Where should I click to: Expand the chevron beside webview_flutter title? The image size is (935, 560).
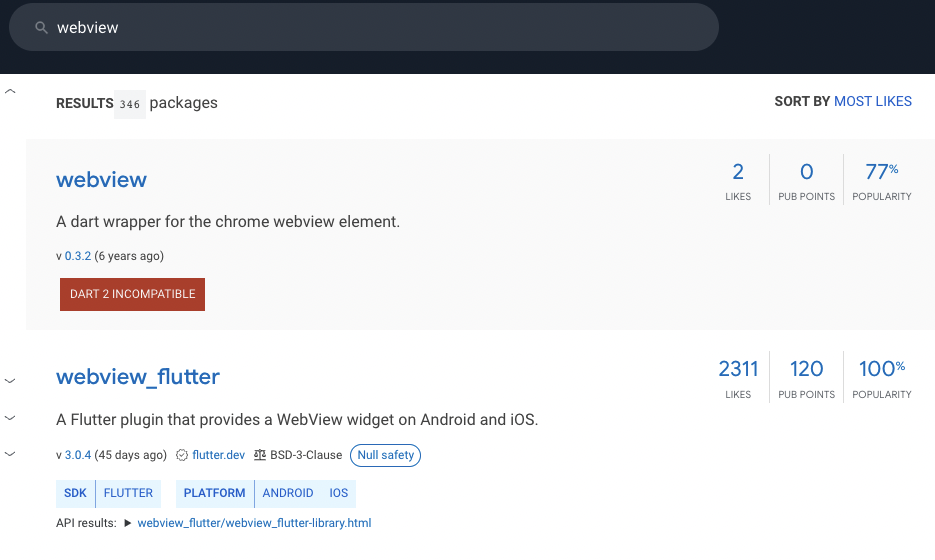(10, 380)
